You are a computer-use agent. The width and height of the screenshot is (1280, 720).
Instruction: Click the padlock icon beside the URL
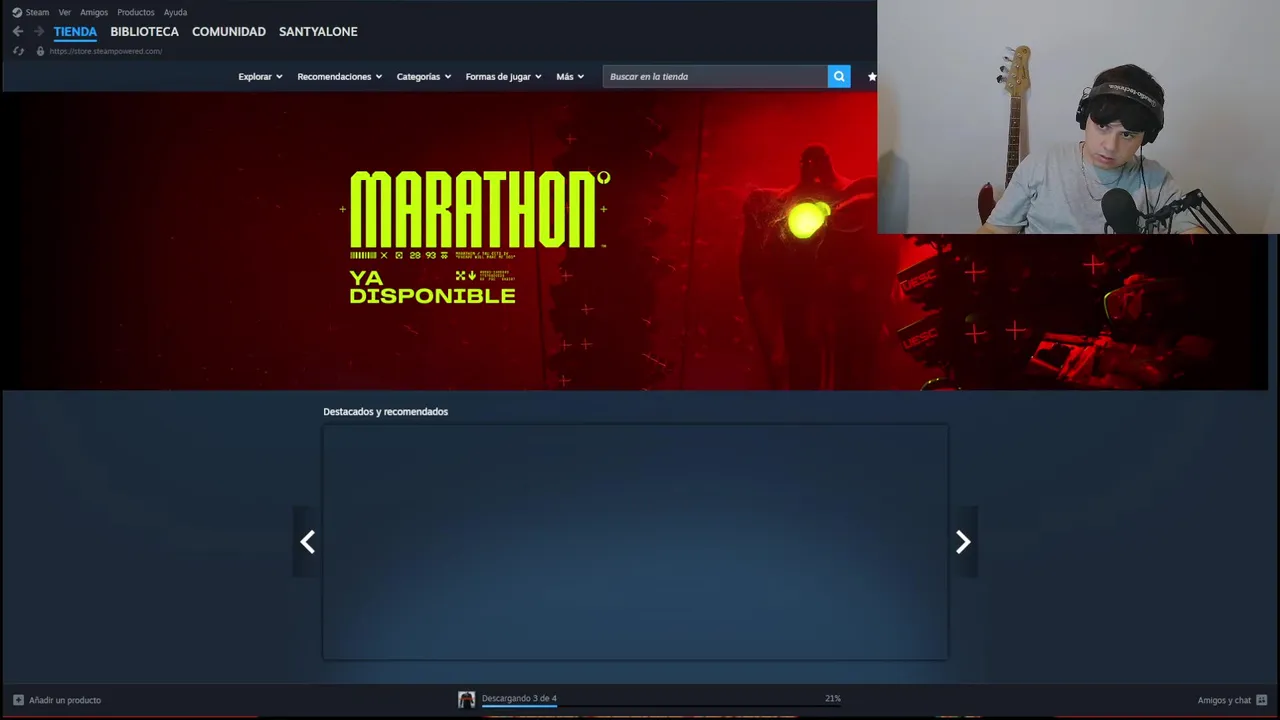coord(40,51)
